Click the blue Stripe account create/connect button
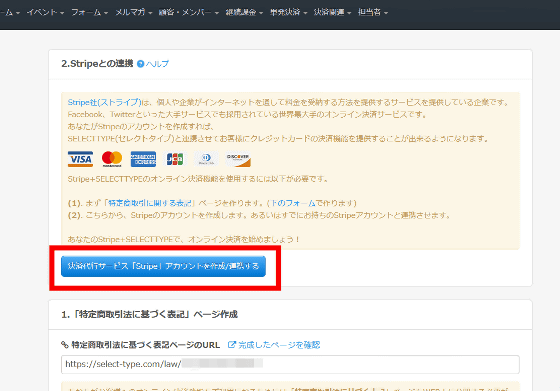 point(163,266)
